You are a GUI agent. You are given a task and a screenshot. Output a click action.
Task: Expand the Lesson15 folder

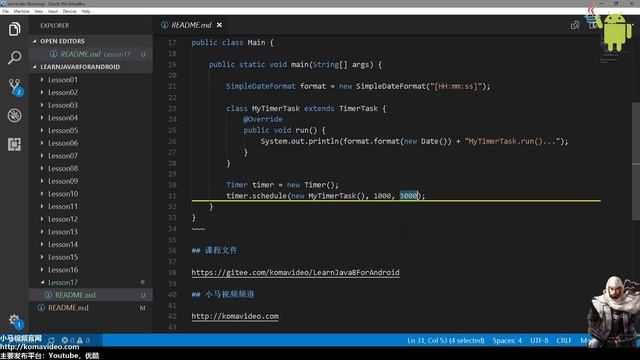click(x=91, y=257)
